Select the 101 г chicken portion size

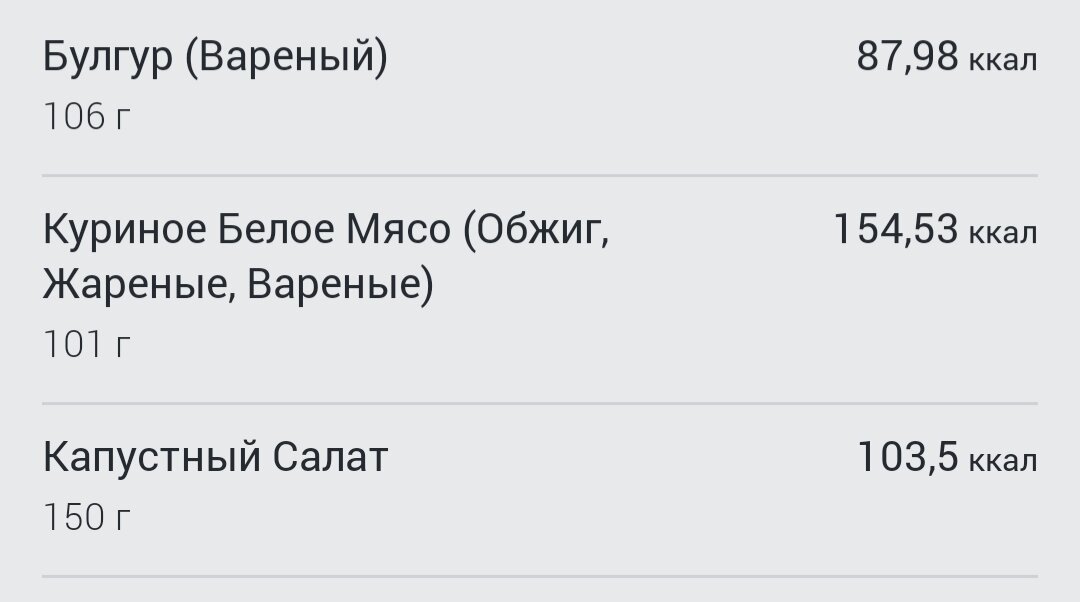(x=86, y=344)
